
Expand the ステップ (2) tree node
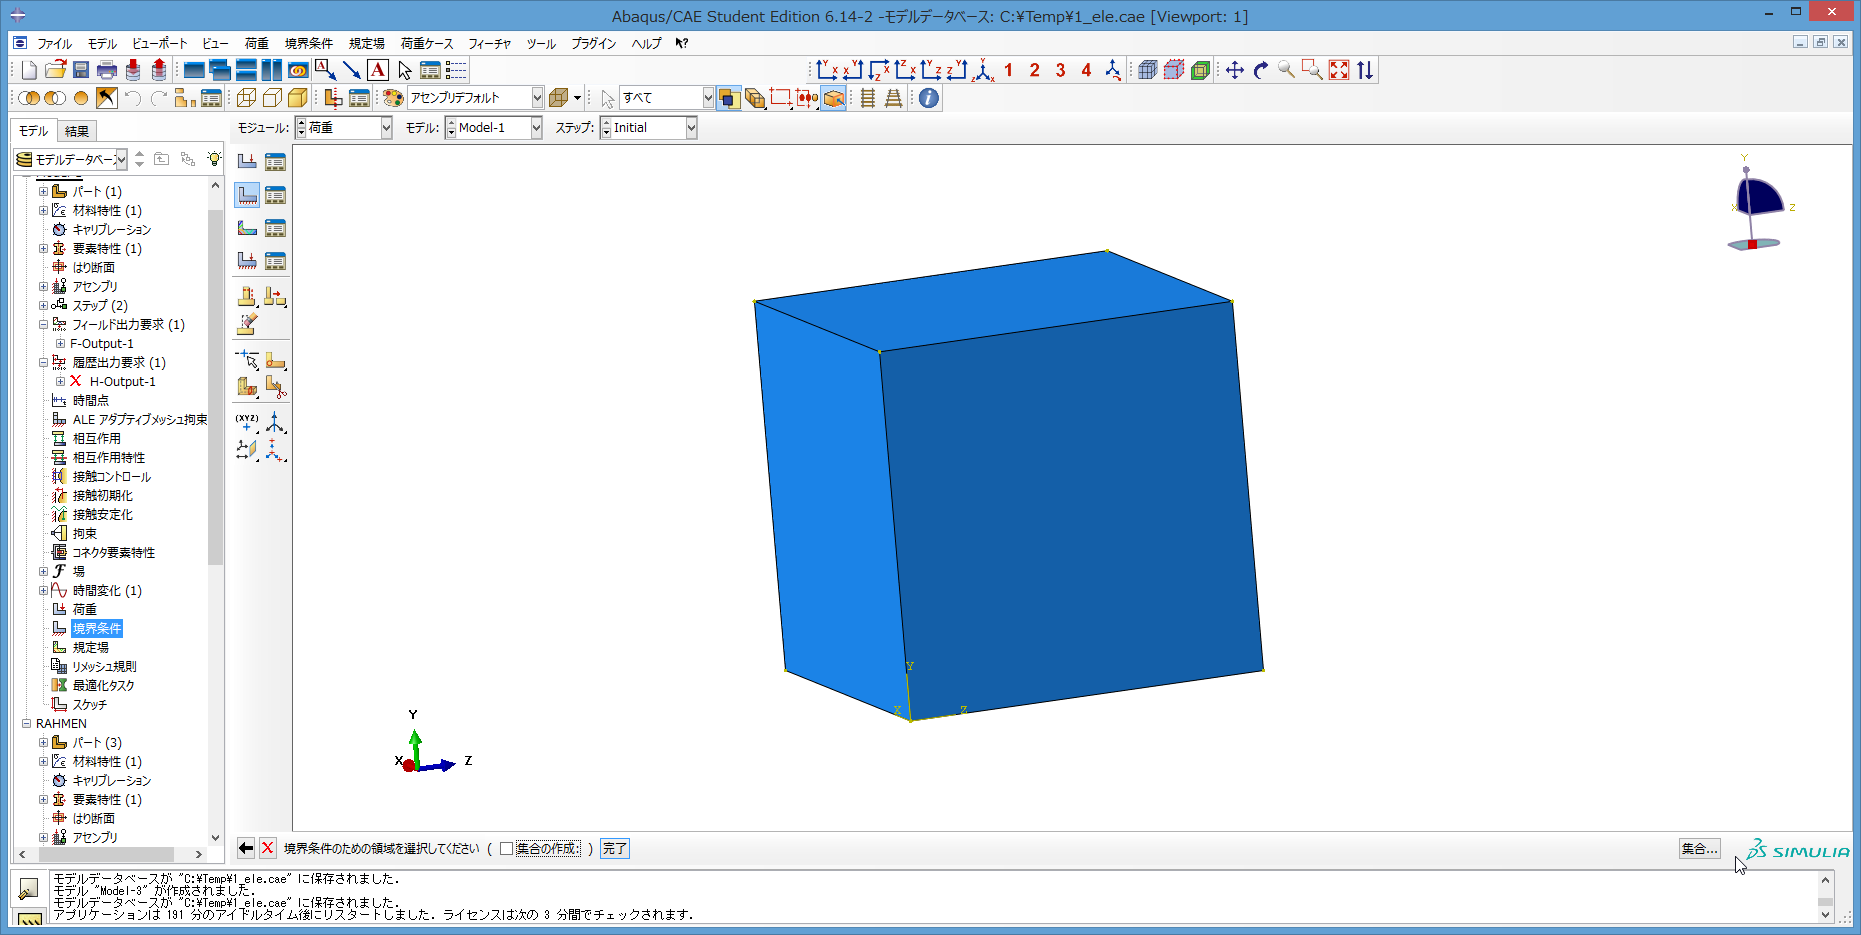pyautogui.click(x=43, y=305)
